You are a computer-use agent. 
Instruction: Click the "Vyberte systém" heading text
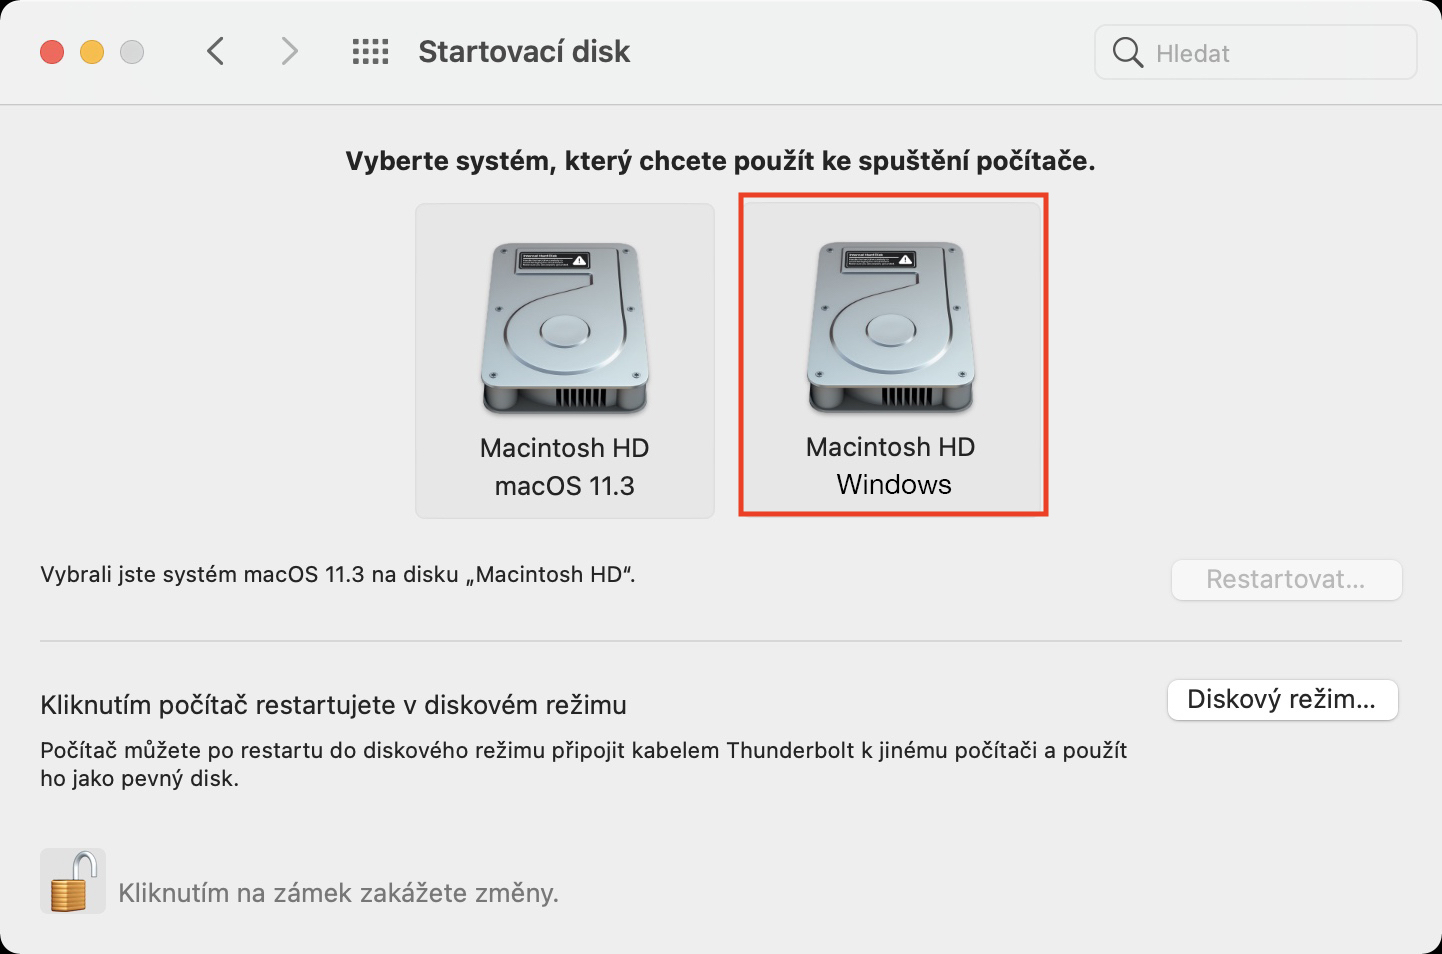tap(720, 161)
